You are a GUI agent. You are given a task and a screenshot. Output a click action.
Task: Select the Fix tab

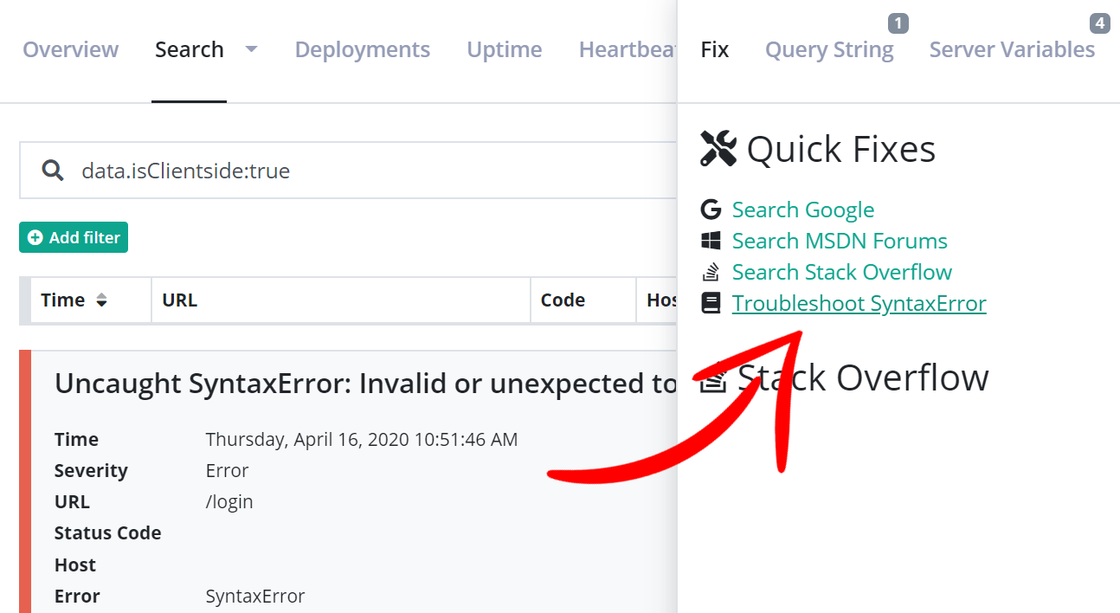[x=714, y=49]
